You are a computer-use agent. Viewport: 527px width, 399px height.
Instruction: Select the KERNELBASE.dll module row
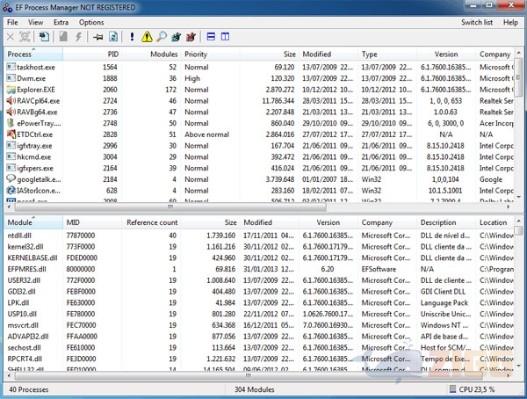click(259, 258)
